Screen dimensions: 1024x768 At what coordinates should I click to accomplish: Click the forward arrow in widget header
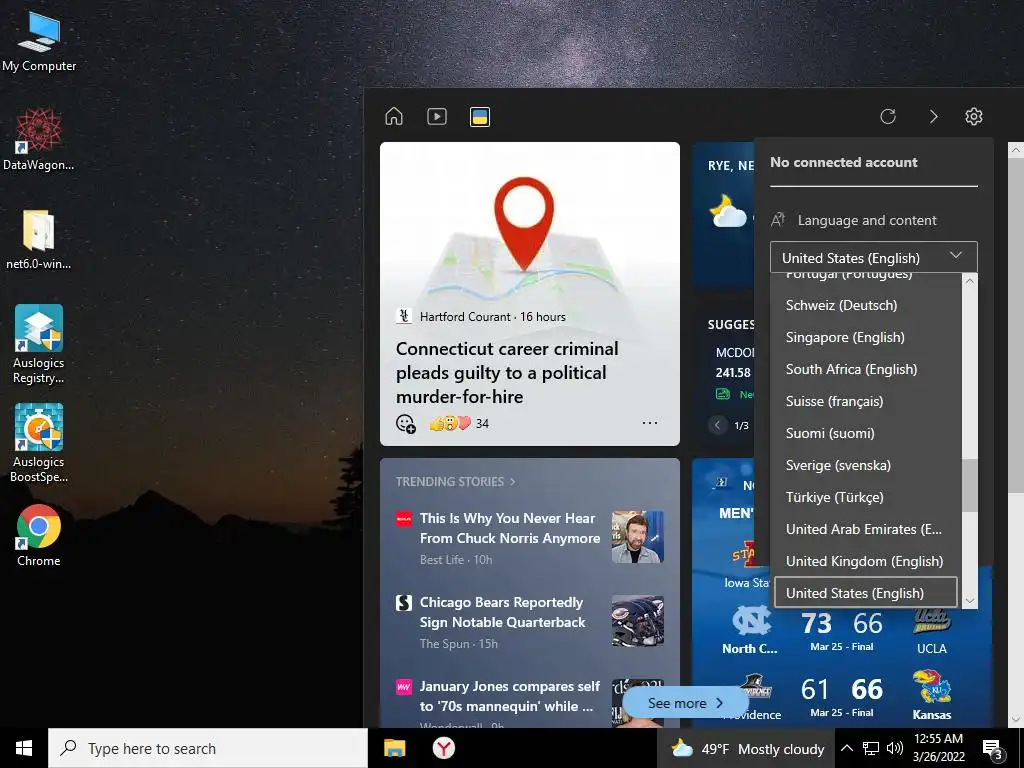click(933, 116)
